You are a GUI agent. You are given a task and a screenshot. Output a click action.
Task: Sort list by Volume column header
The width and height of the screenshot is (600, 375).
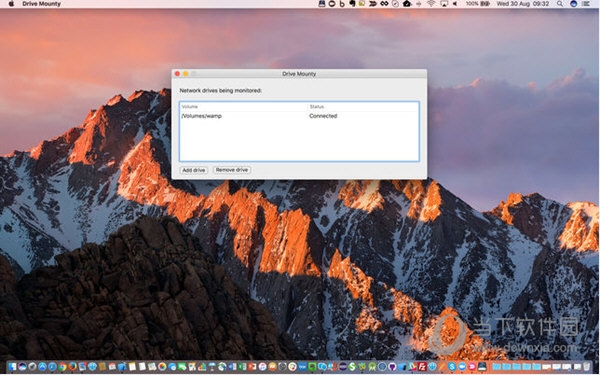click(x=190, y=107)
